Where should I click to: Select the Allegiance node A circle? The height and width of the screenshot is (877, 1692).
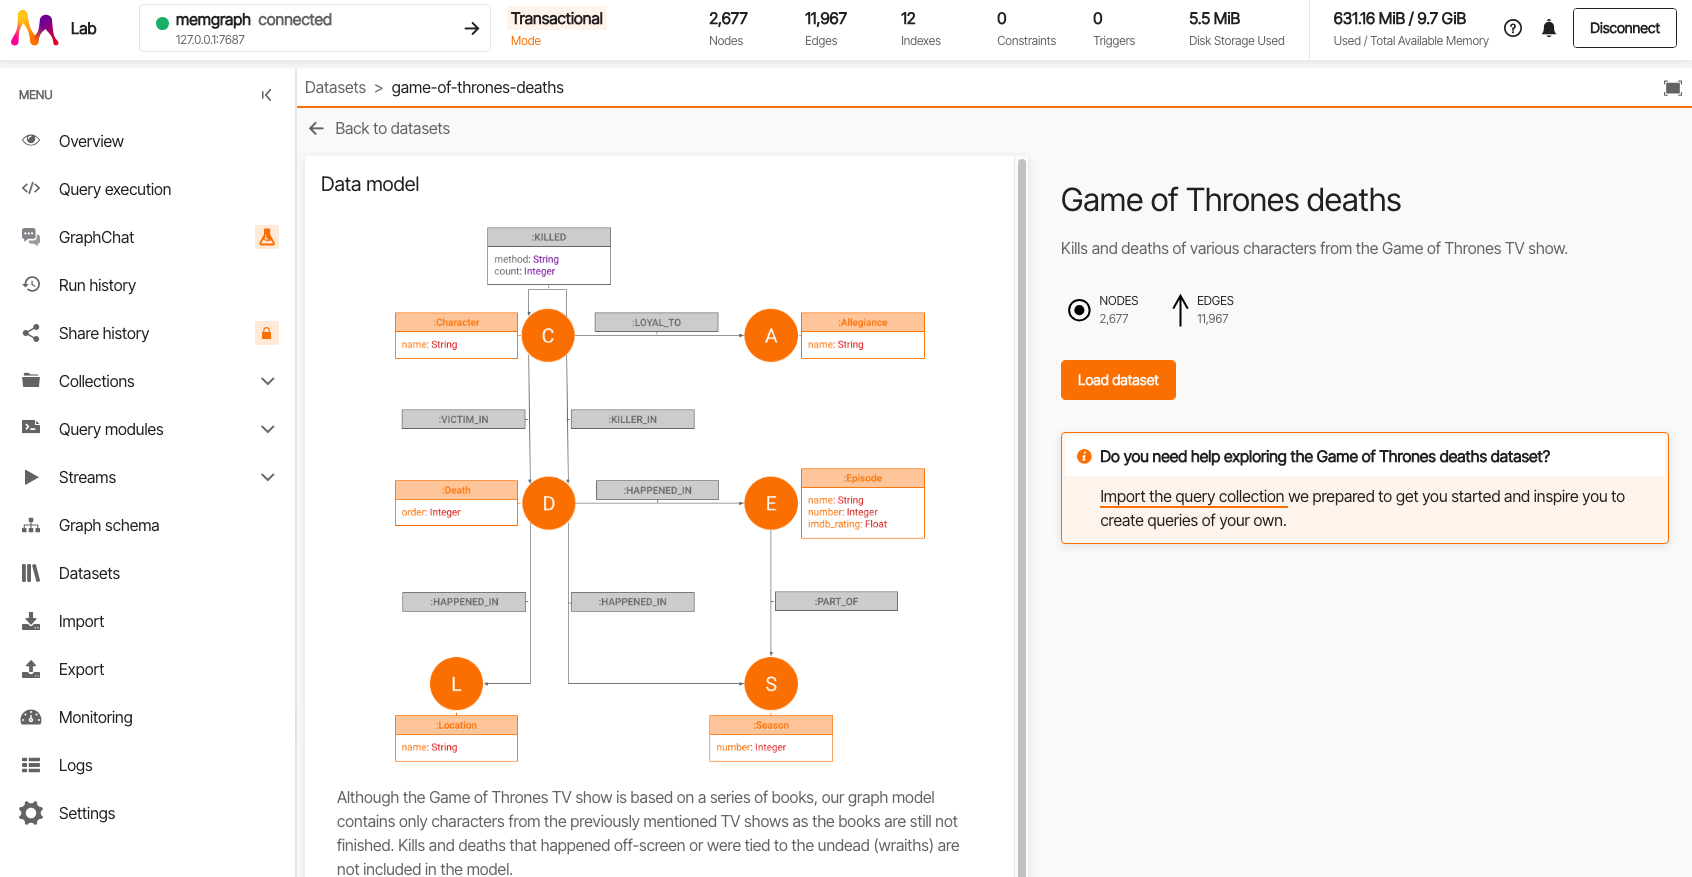click(x=771, y=336)
